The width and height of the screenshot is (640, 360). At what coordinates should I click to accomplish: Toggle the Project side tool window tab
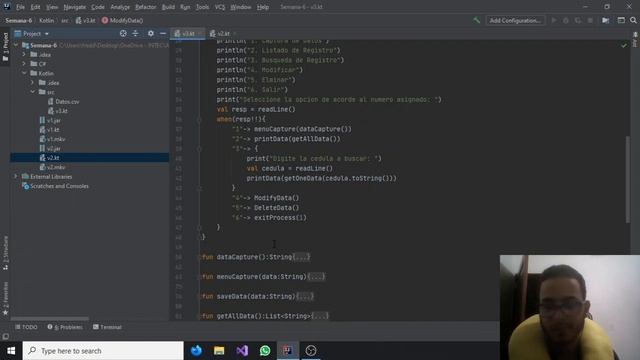(5, 46)
